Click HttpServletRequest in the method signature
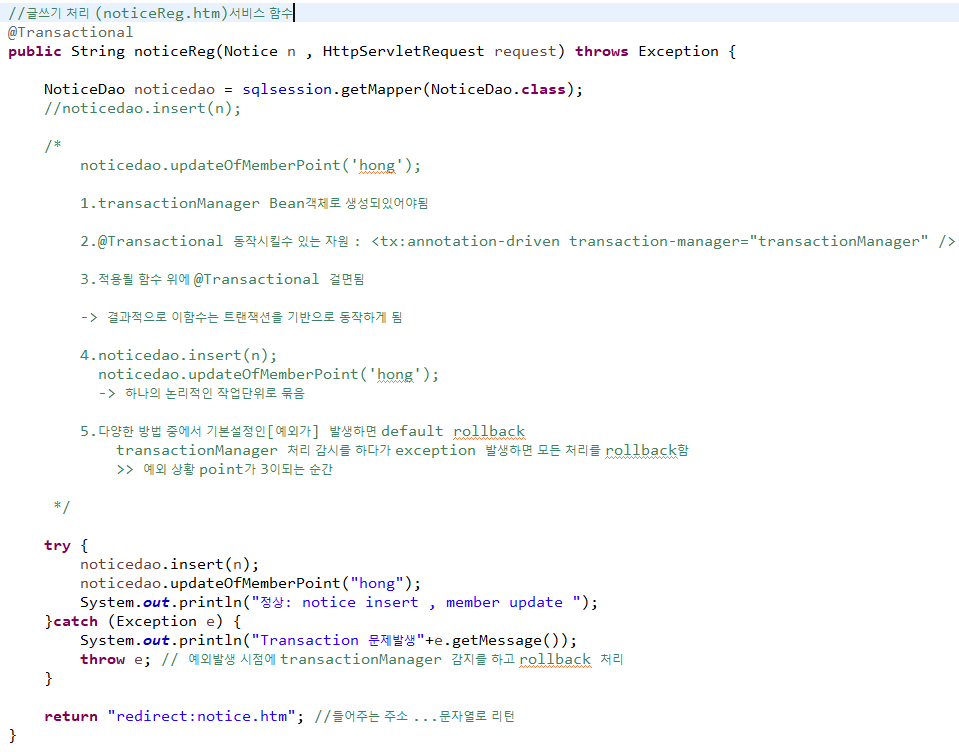Screen dimensions: 959x752 click(403, 51)
